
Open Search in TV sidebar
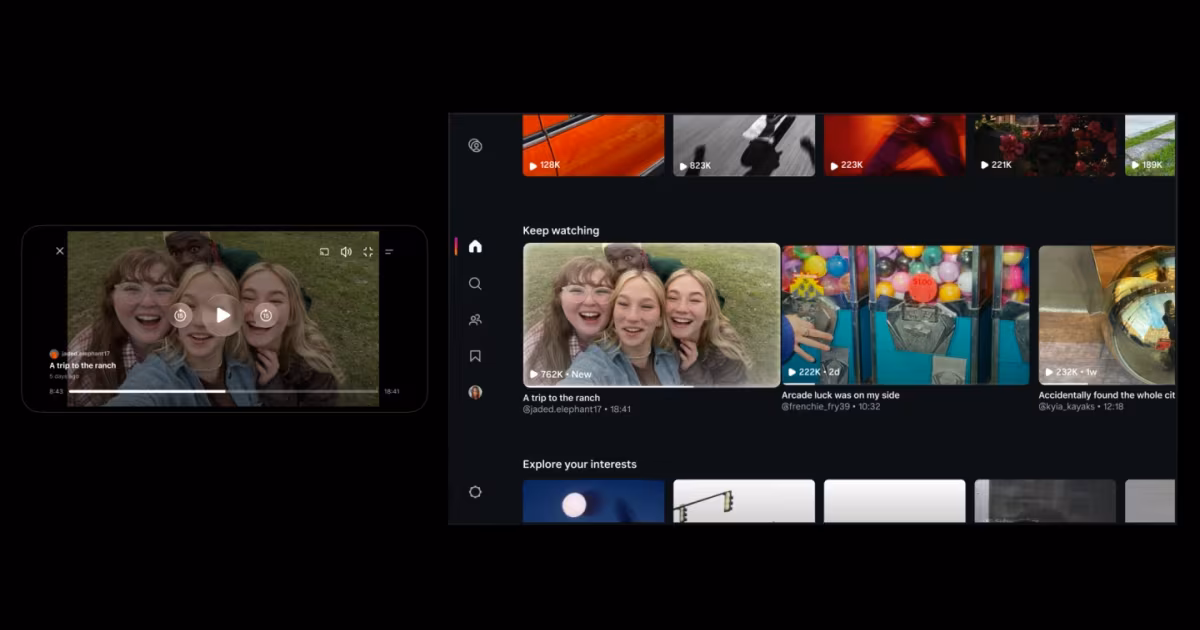pos(475,283)
